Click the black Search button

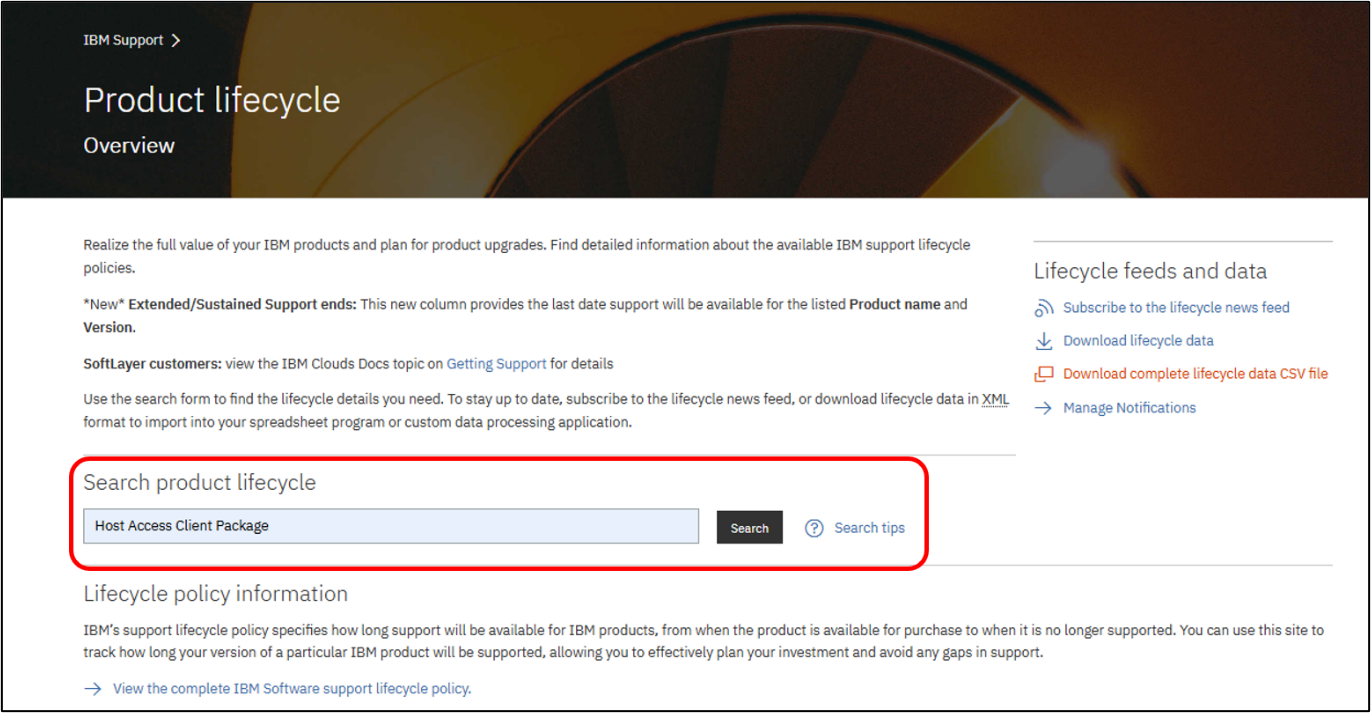click(x=749, y=528)
